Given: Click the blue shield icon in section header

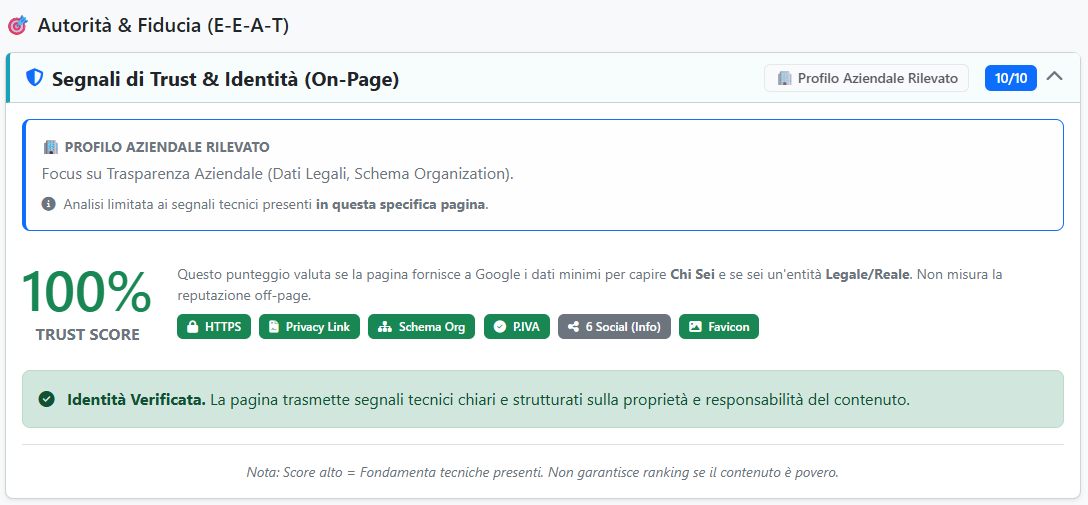Looking at the screenshot, I should point(35,78).
